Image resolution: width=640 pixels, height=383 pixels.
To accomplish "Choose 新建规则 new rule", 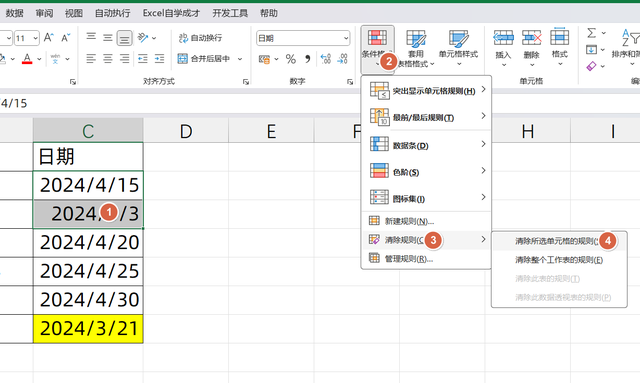I will [426, 221].
